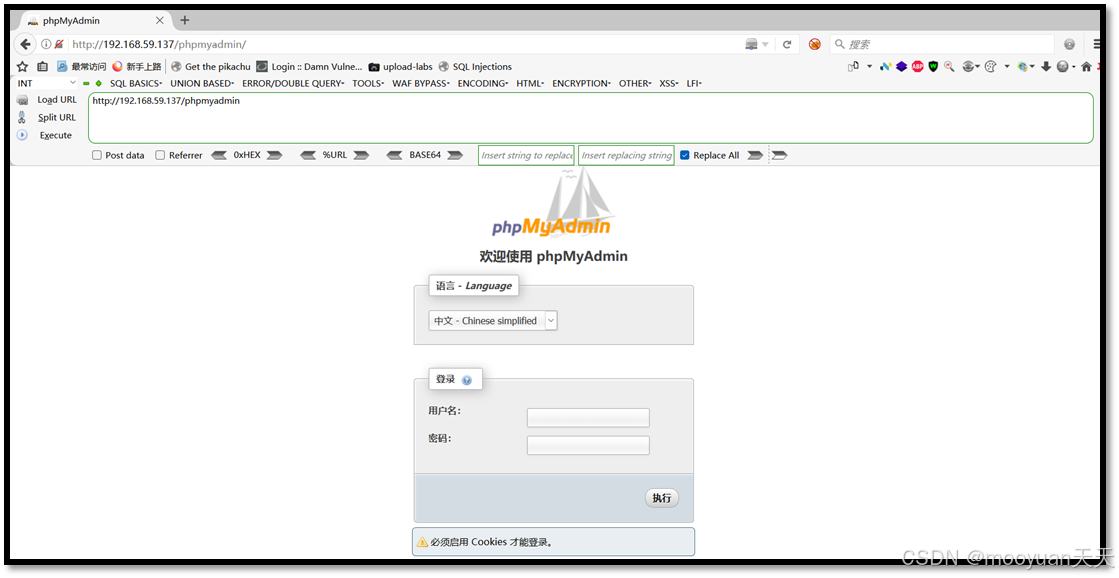Enable the Post data checkbox
Viewport: 1119px width, 578px height.
tap(96, 155)
